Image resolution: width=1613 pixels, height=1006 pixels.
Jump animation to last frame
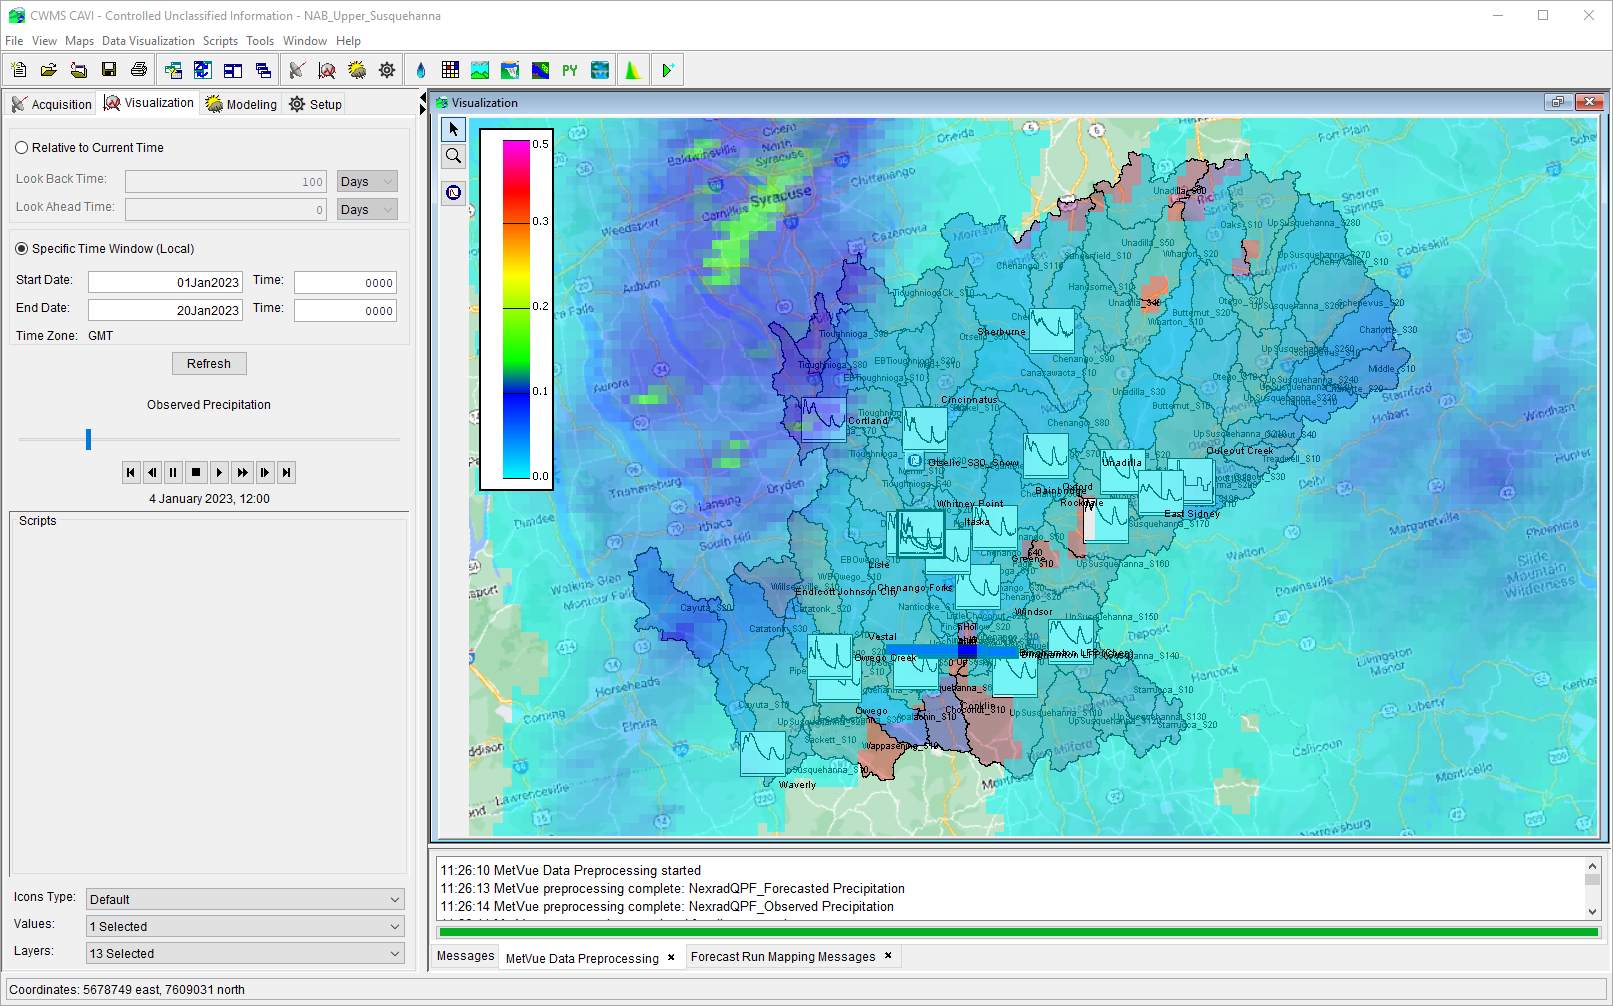(x=286, y=472)
